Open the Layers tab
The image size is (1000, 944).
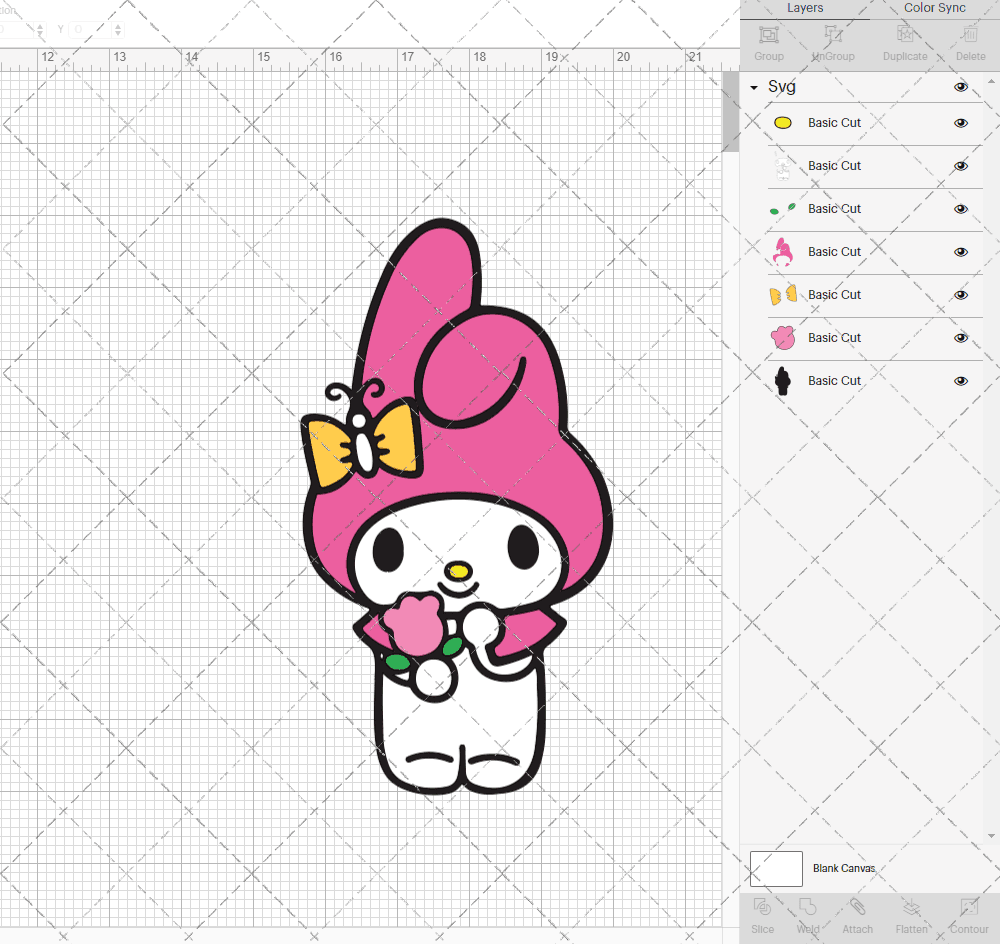point(805,8)
